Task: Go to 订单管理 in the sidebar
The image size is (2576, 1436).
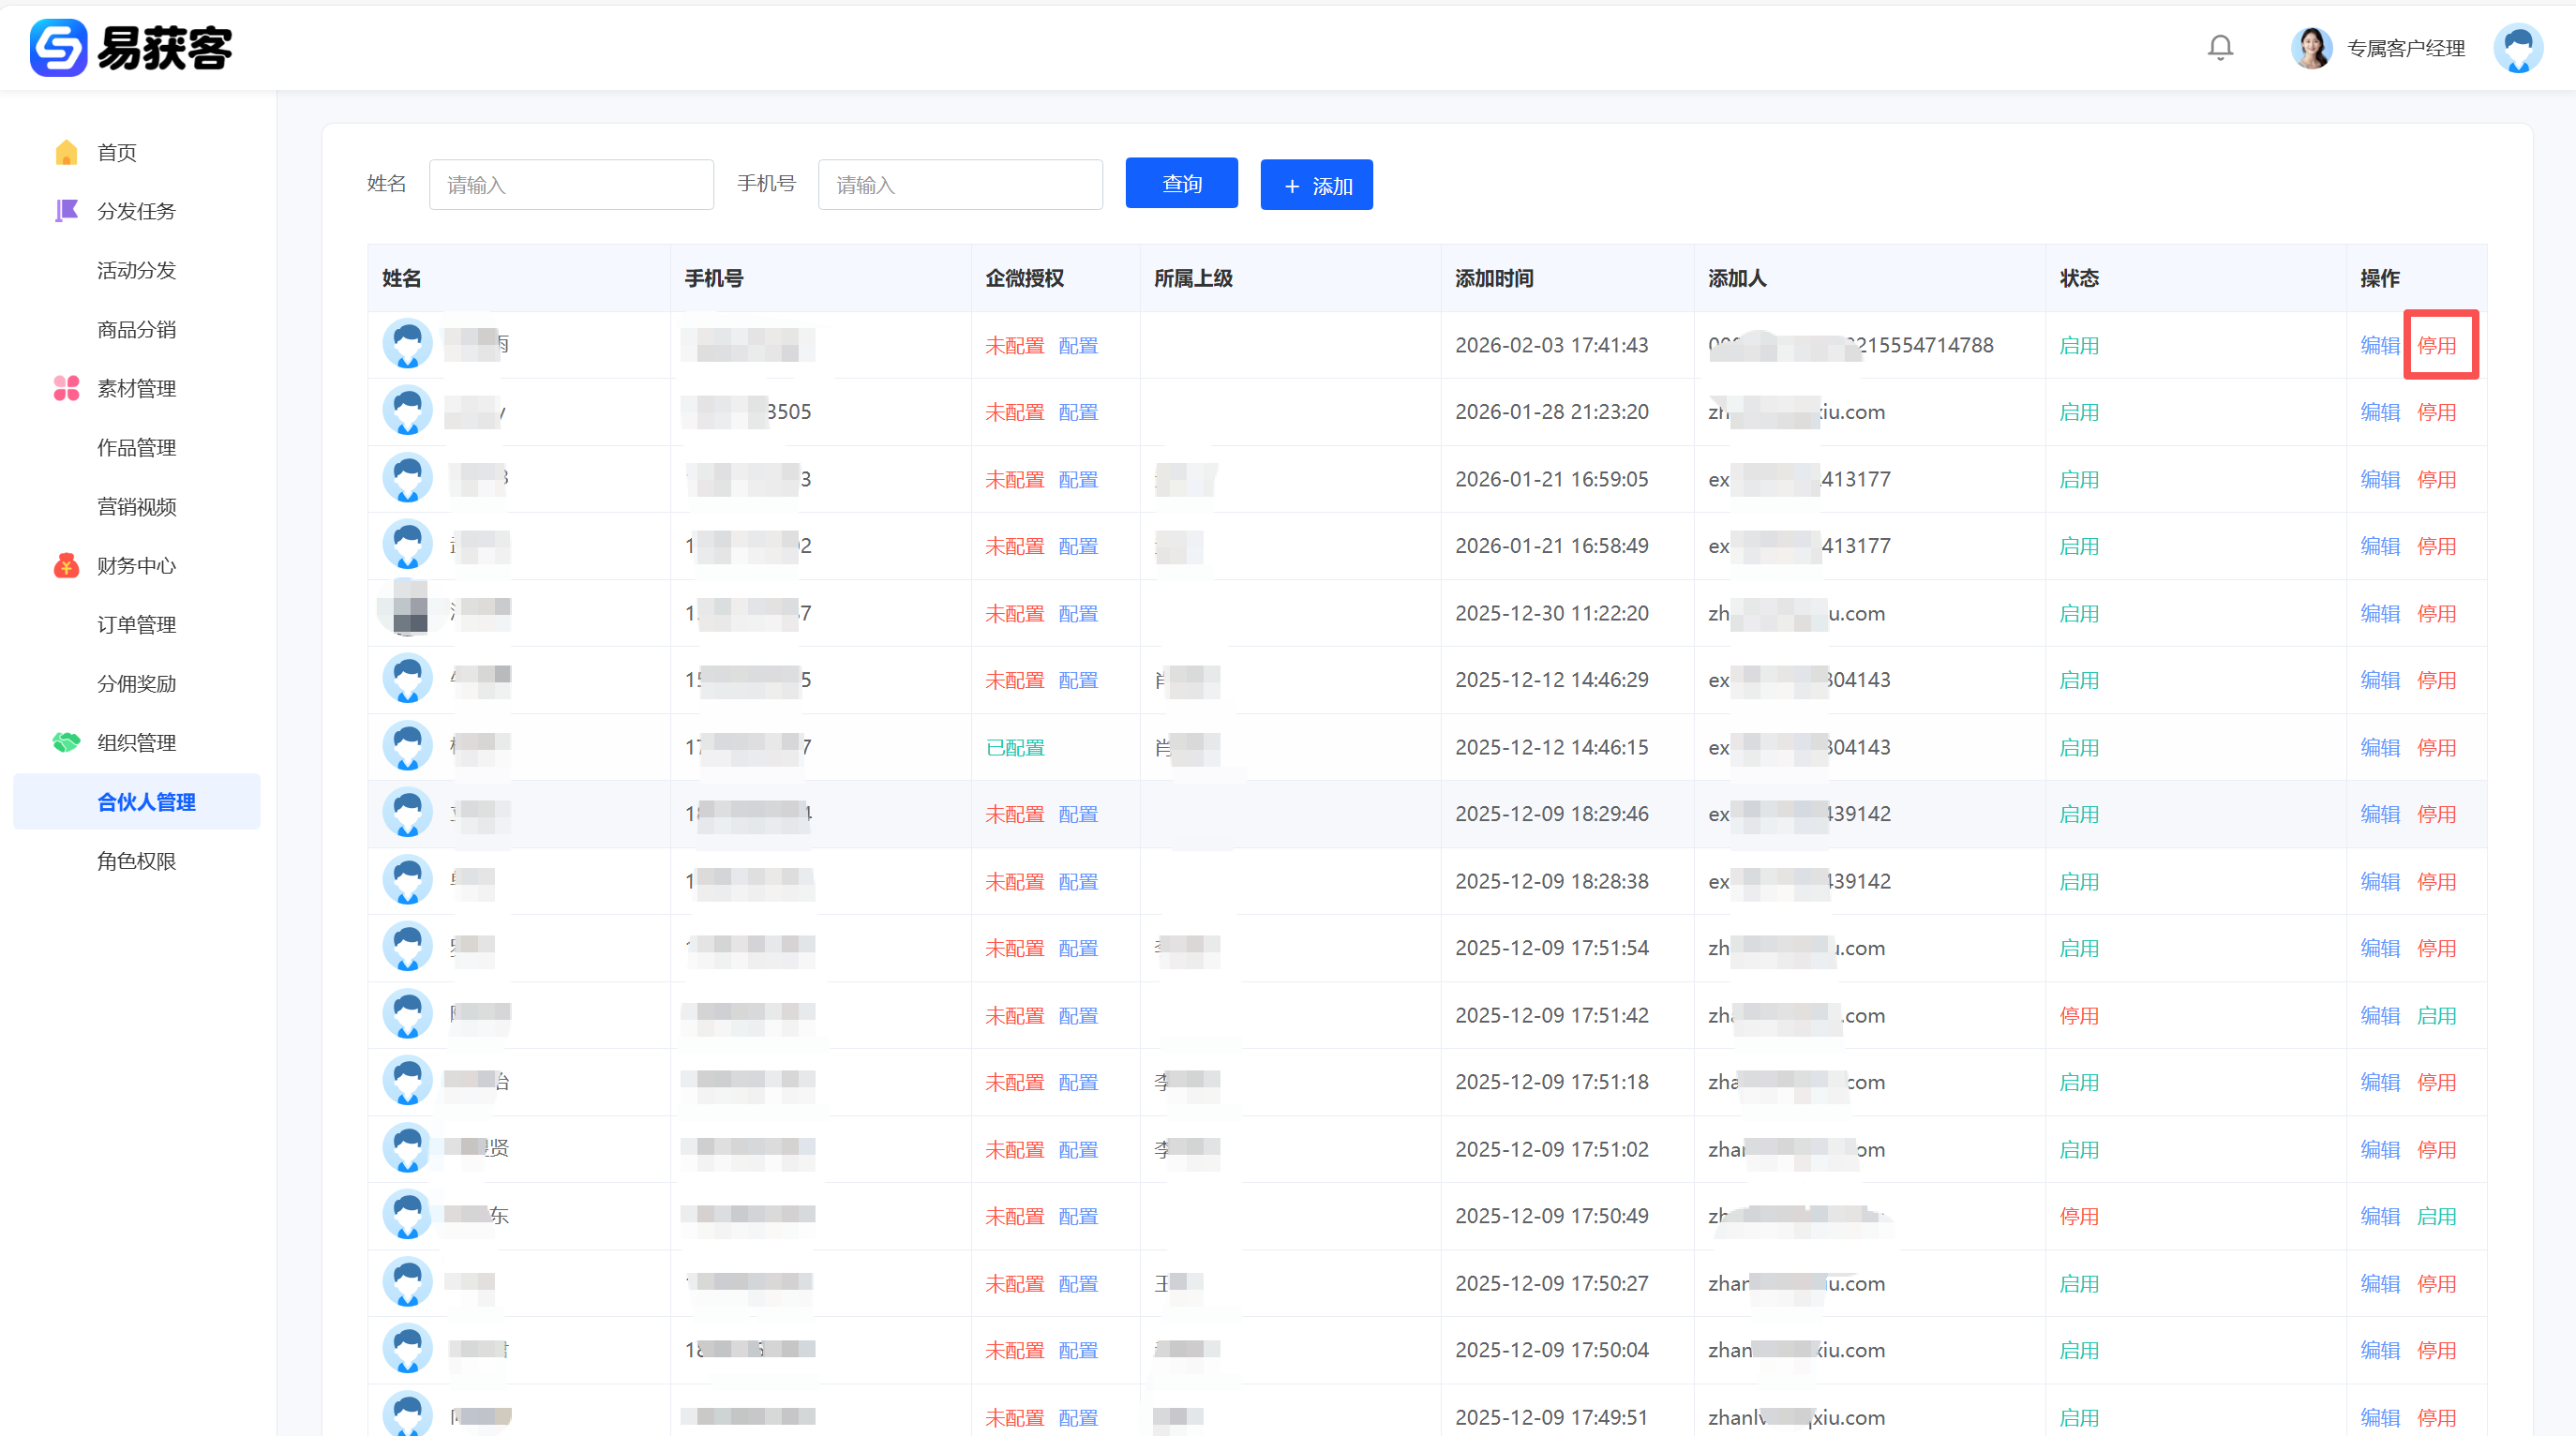Action: click(137, 625)
